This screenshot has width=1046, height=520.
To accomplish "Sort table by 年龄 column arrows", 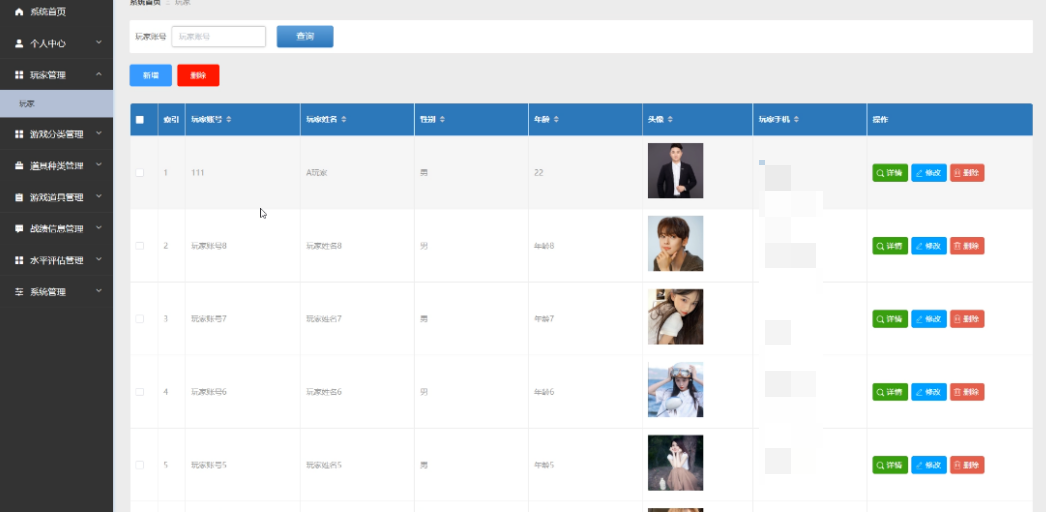I will point(556,119).
